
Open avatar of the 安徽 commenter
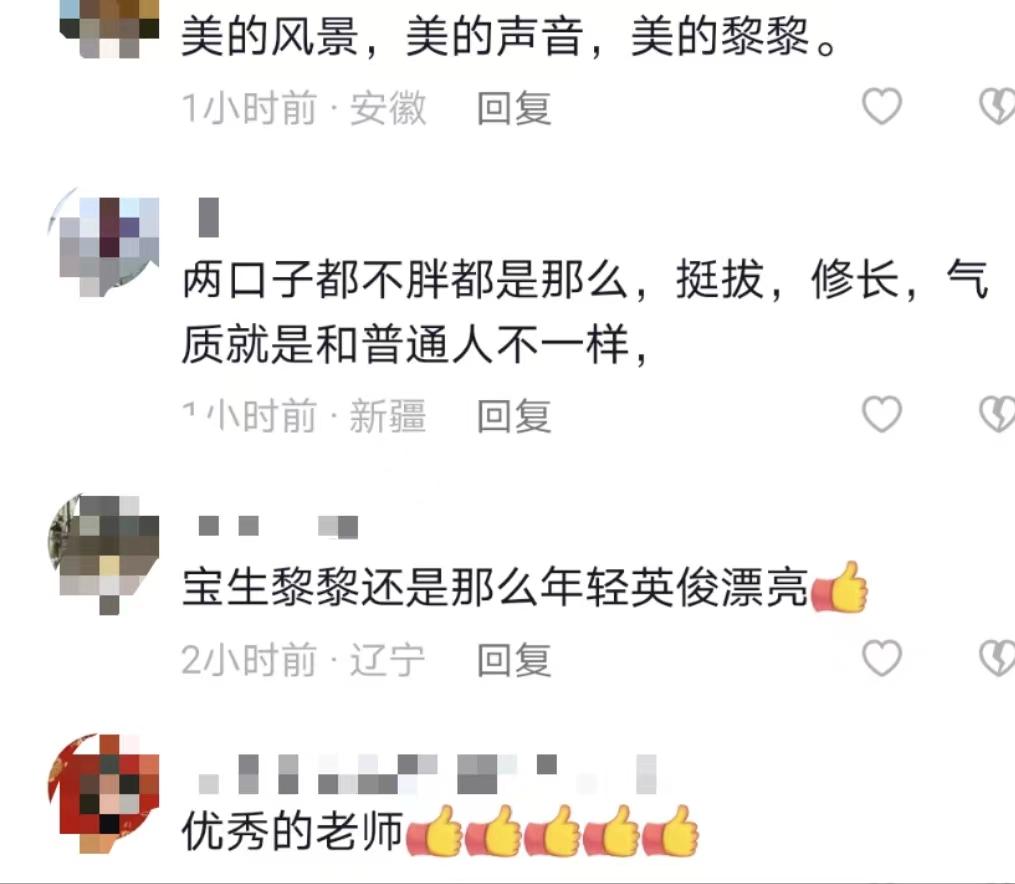coord(109,28)
